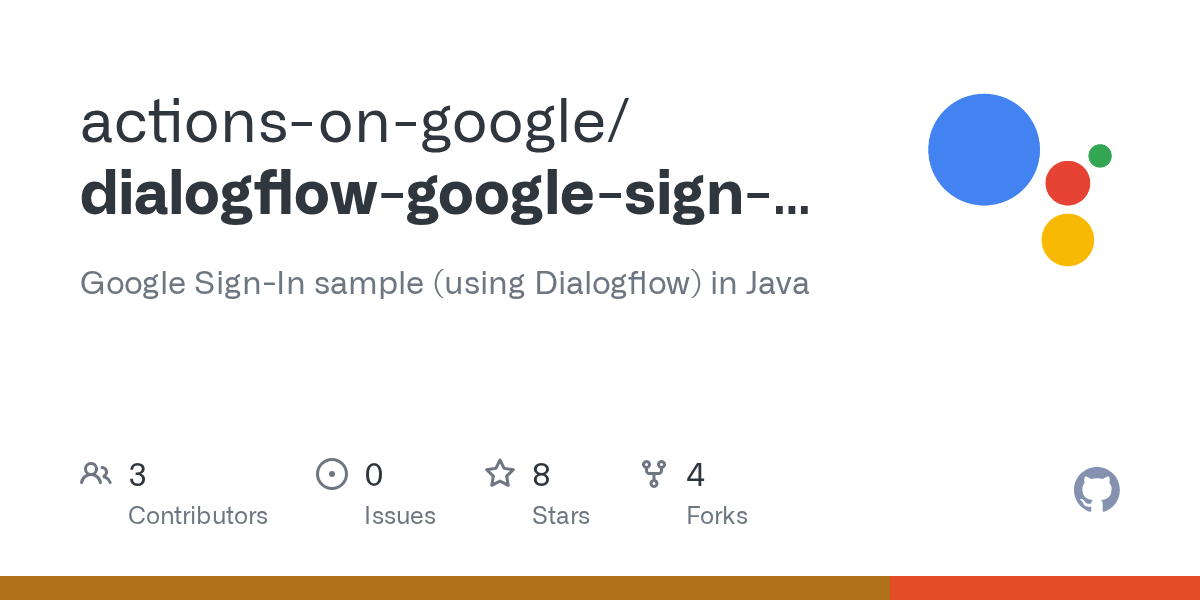Viewport: 1200px width, 600px height.
Task: Click the orange-red segment of the language bar
Action: (1044, 588)
